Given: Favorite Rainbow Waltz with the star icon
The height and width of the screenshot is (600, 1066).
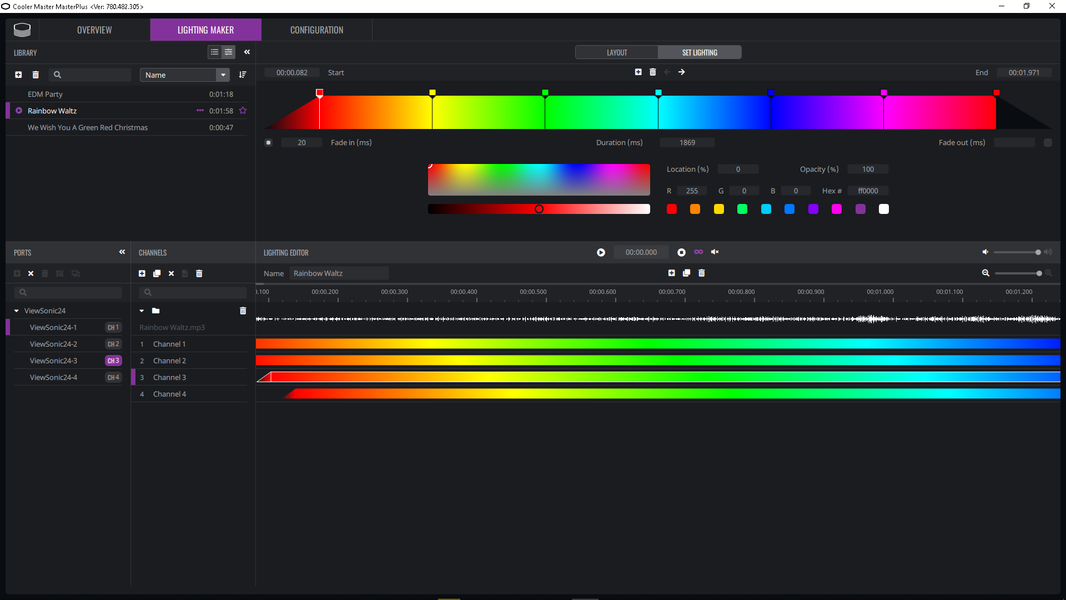Looking at the screenshot, I should (x=243, y=111).
